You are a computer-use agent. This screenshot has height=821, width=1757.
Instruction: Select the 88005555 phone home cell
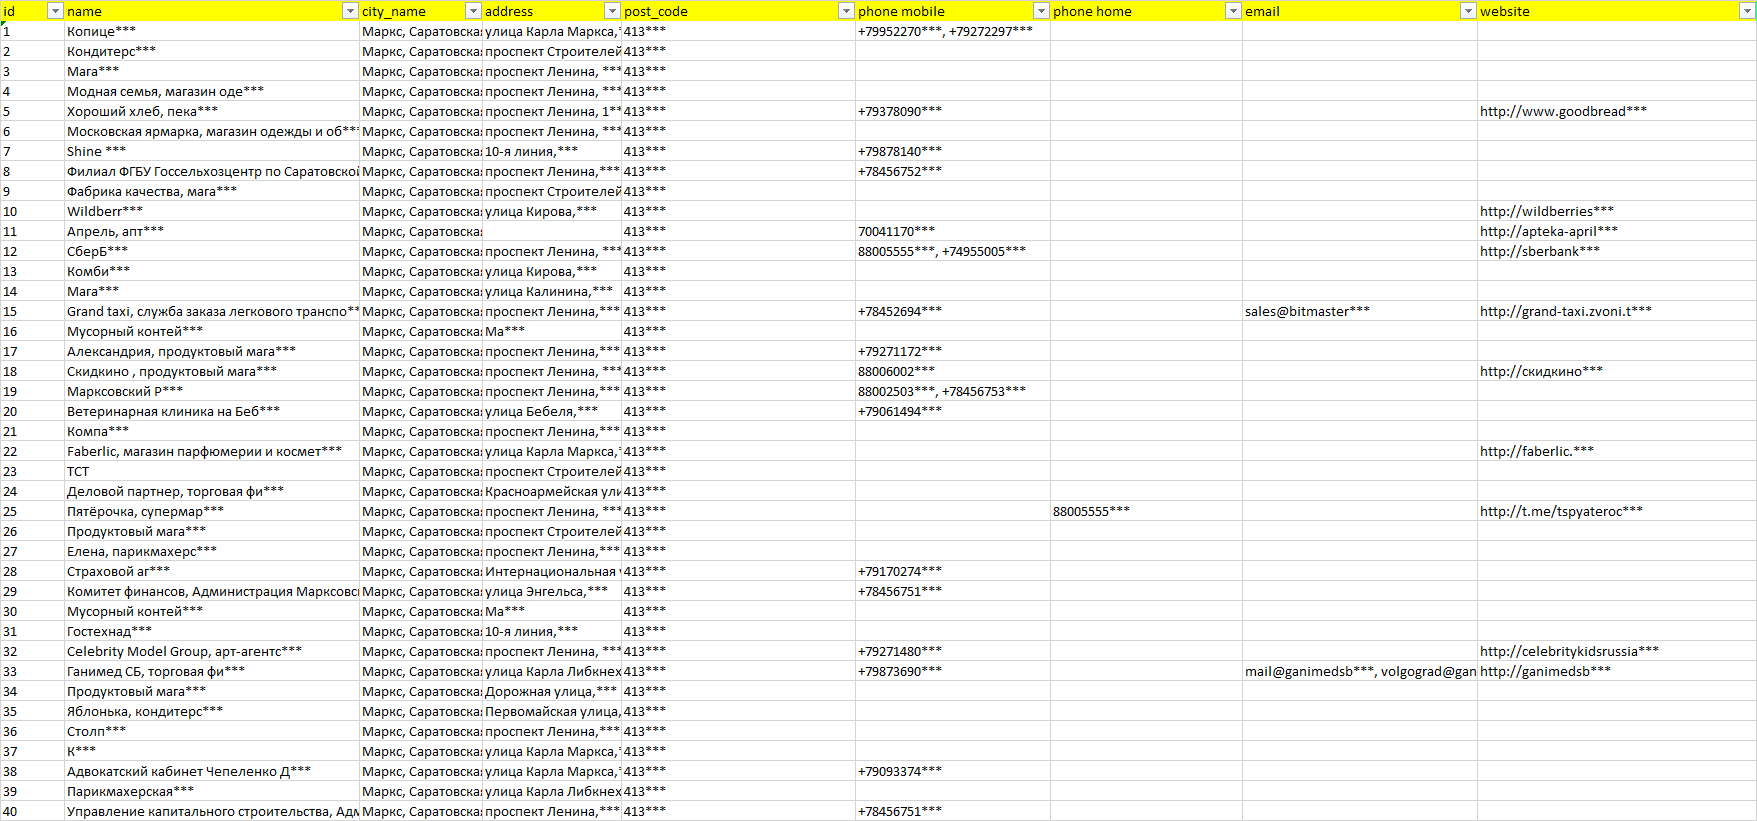[x=1091, y=511]
